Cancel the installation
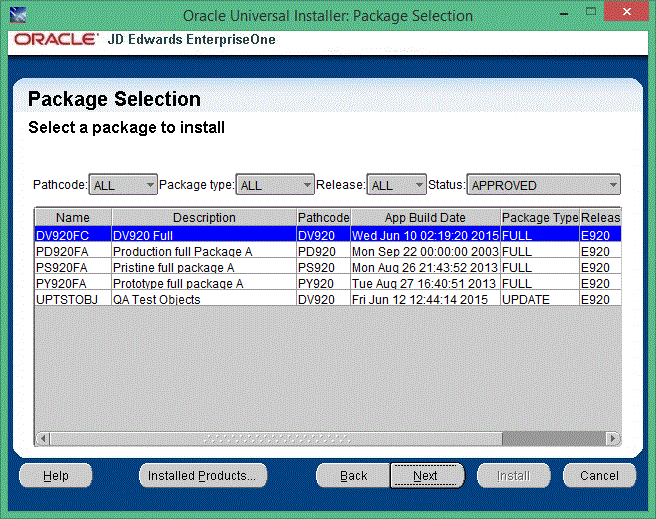Viewport: 656px width, 519px height. tap(599, 476)
